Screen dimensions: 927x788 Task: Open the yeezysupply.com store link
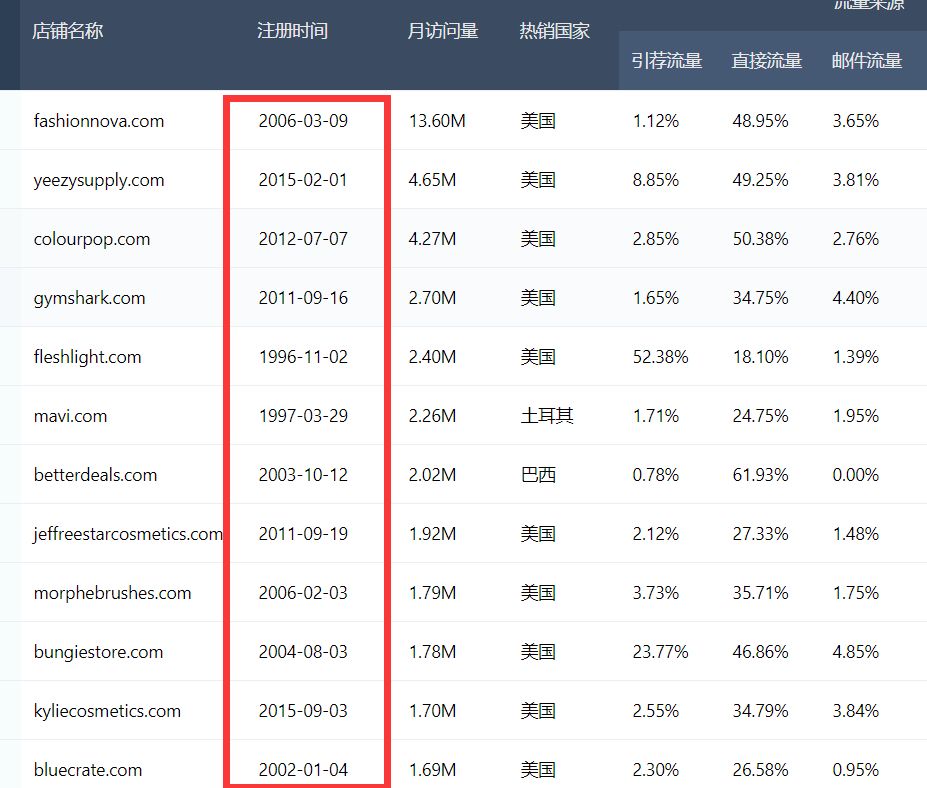coord(99,180)
